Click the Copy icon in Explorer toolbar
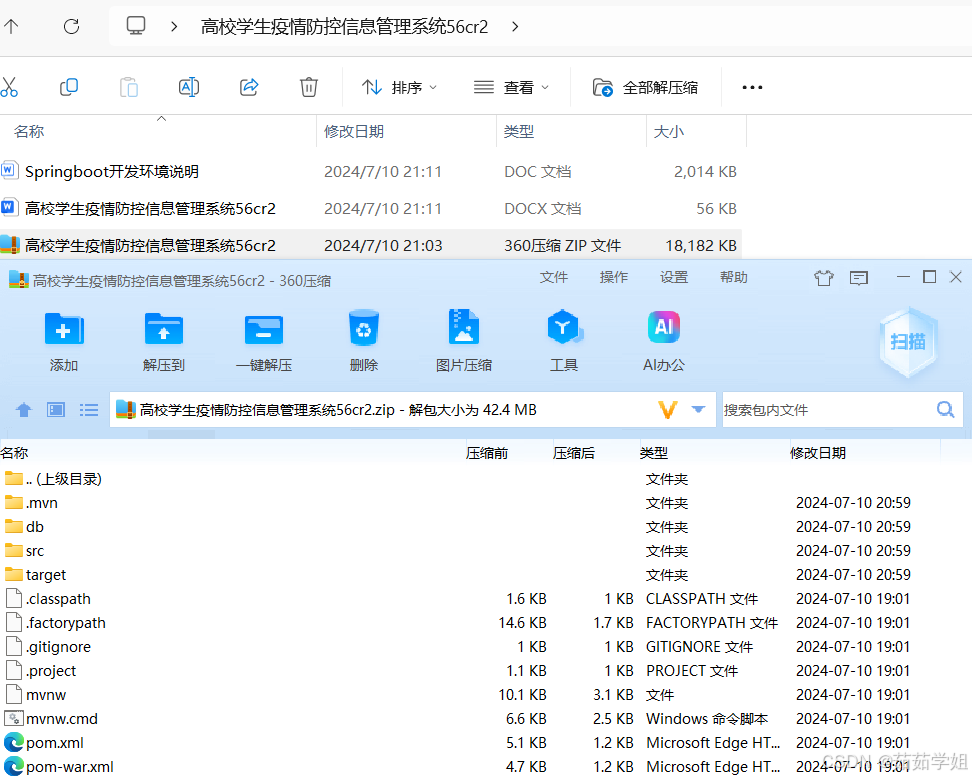 tap(69, 87)
